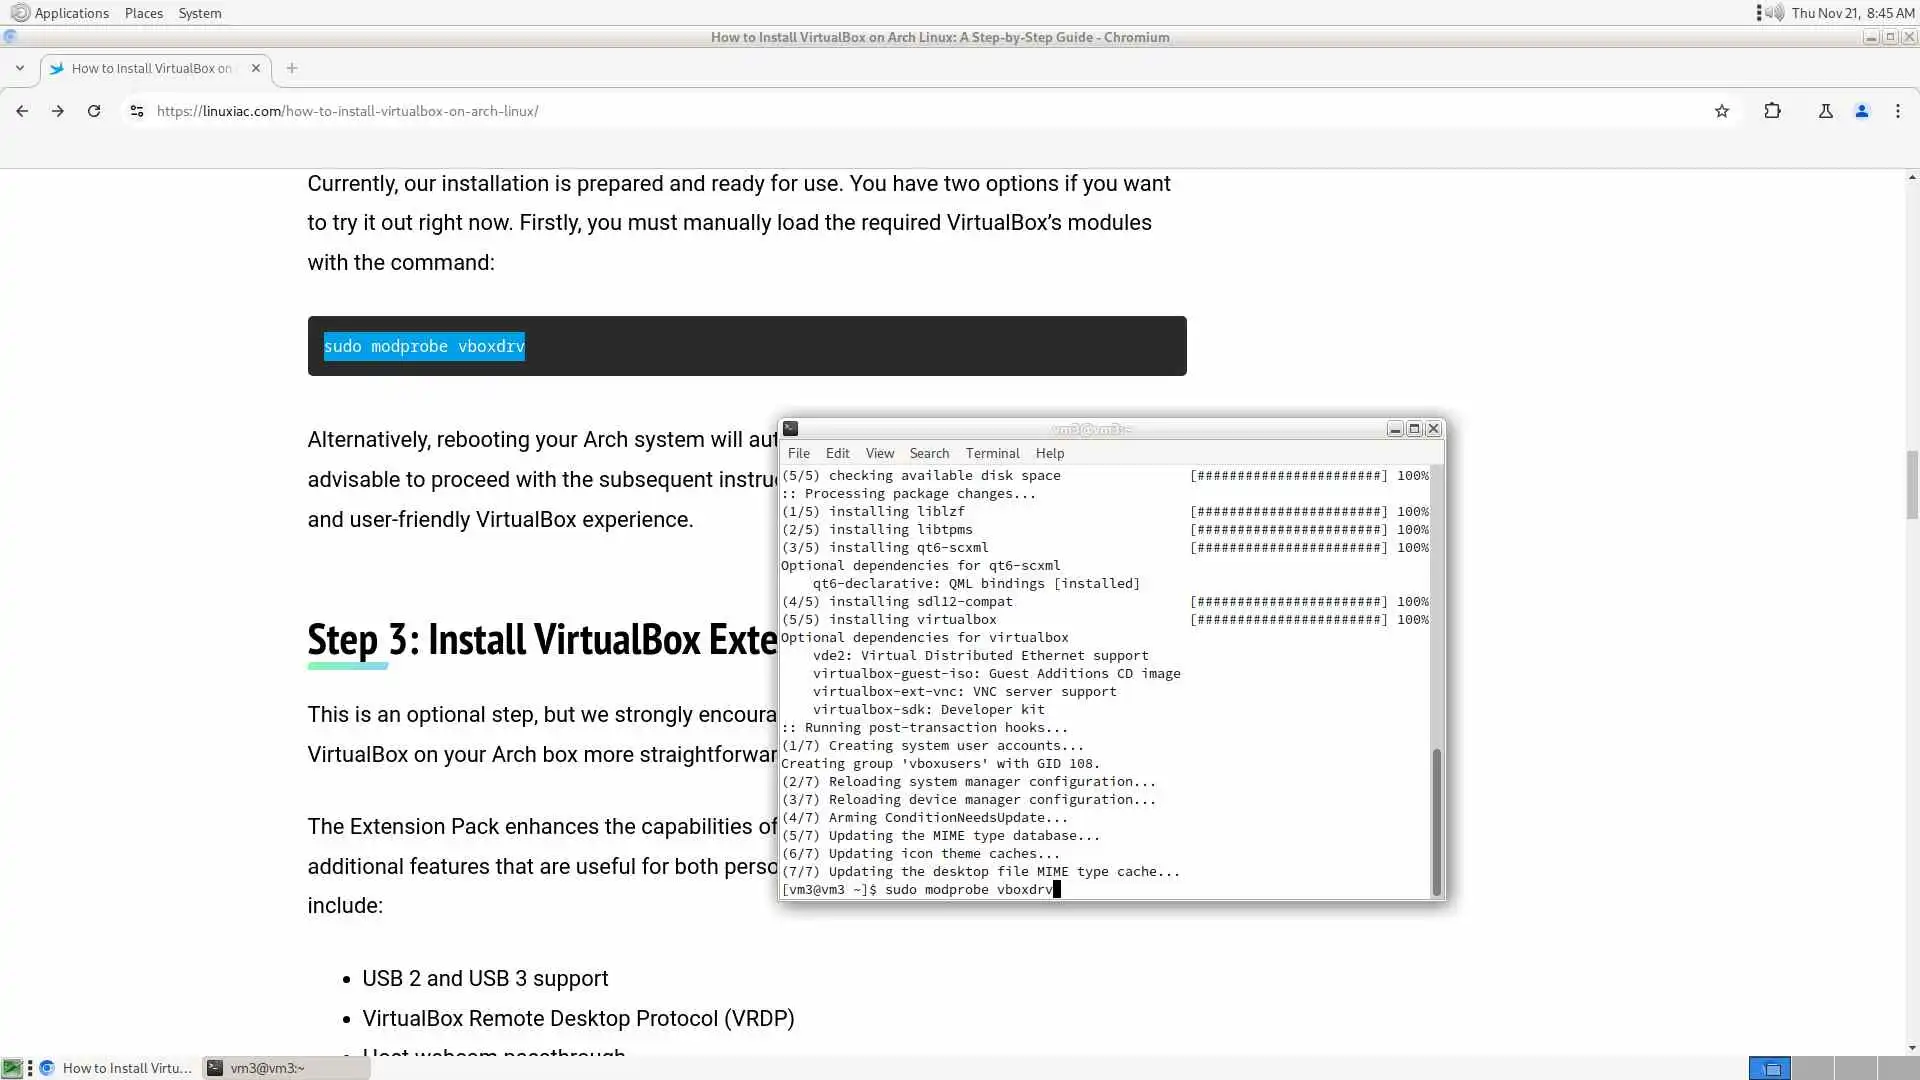Open a new browser tab
The height and width of the screenshot is (1080, 1920).
pos(291,68)
